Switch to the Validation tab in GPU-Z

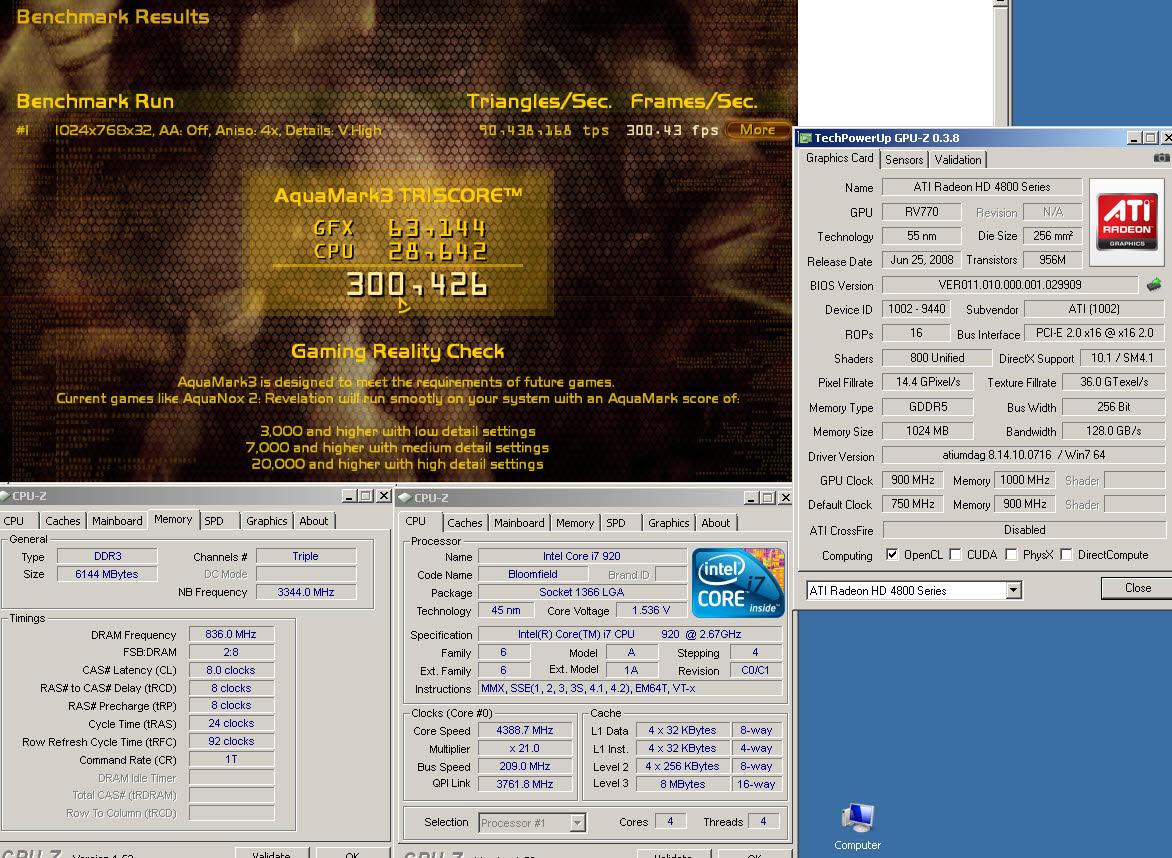tap(957, 159)
